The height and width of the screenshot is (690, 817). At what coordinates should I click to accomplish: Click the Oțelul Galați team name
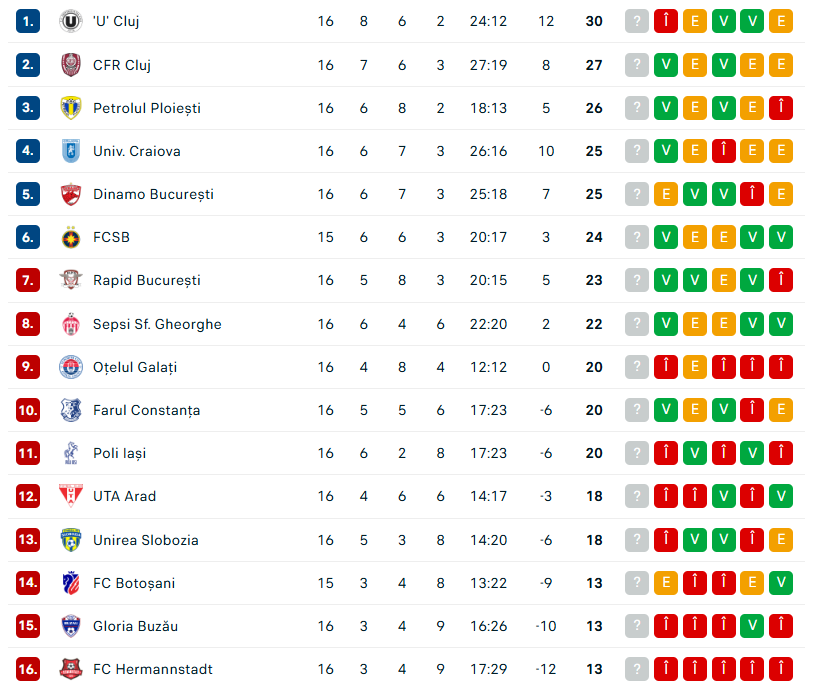(x=135, y=367)
